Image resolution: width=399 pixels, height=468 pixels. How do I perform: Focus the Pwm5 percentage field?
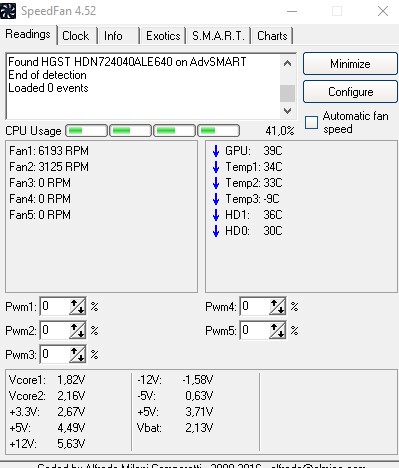tap(255, 330)
